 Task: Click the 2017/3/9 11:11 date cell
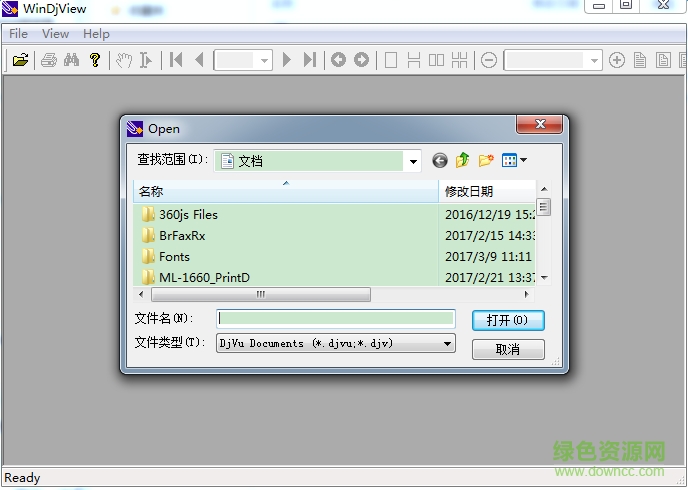coord(488,257)
